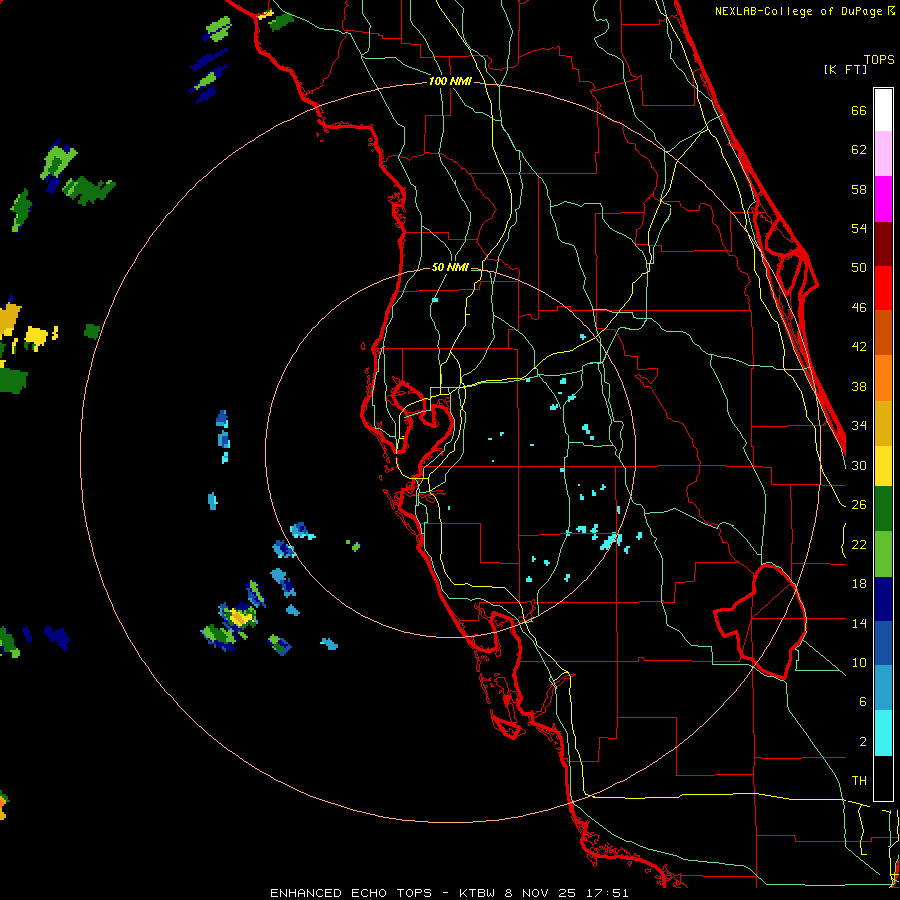The height and width of the screenshot is (900, 900).
Task: Pick the light green legend color block
Action: [883, 554]
